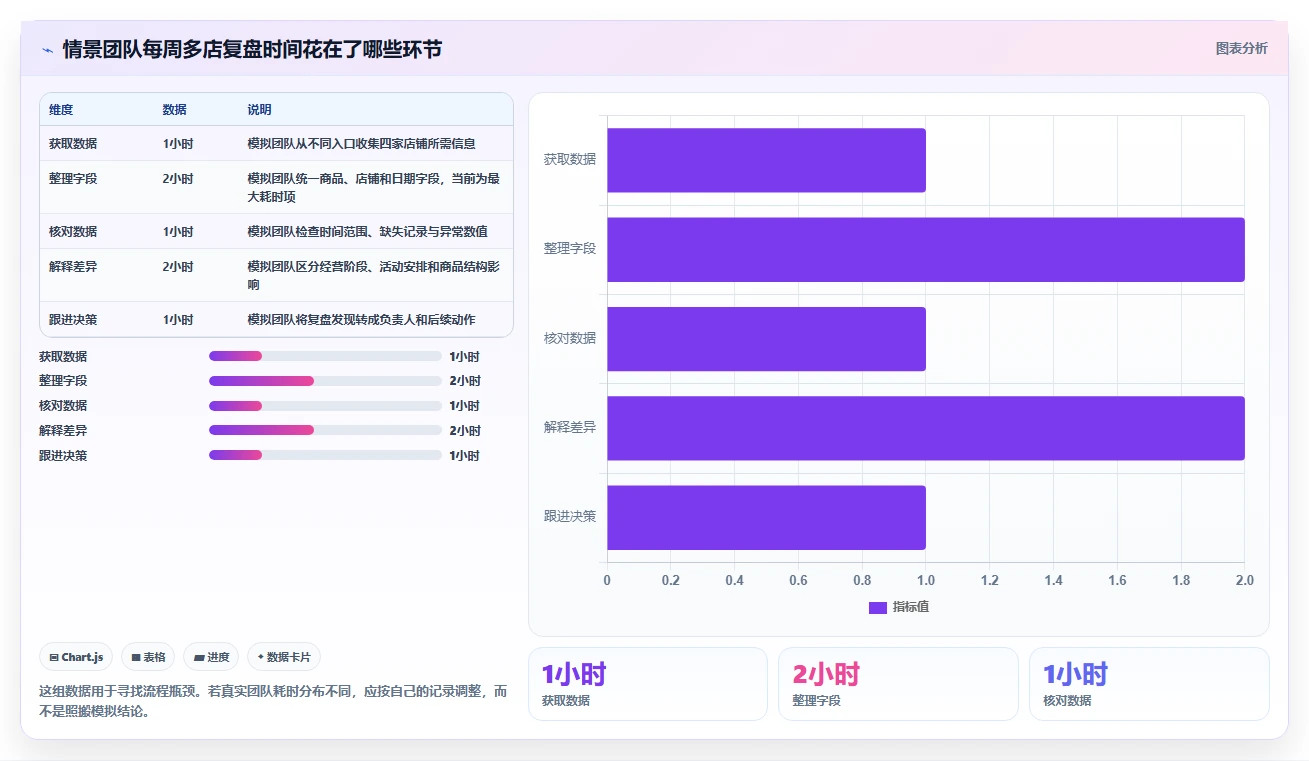1309x761 pixels.
Task: Click the 跟进决策 y-axis label in chart
Action: [570, 517]
